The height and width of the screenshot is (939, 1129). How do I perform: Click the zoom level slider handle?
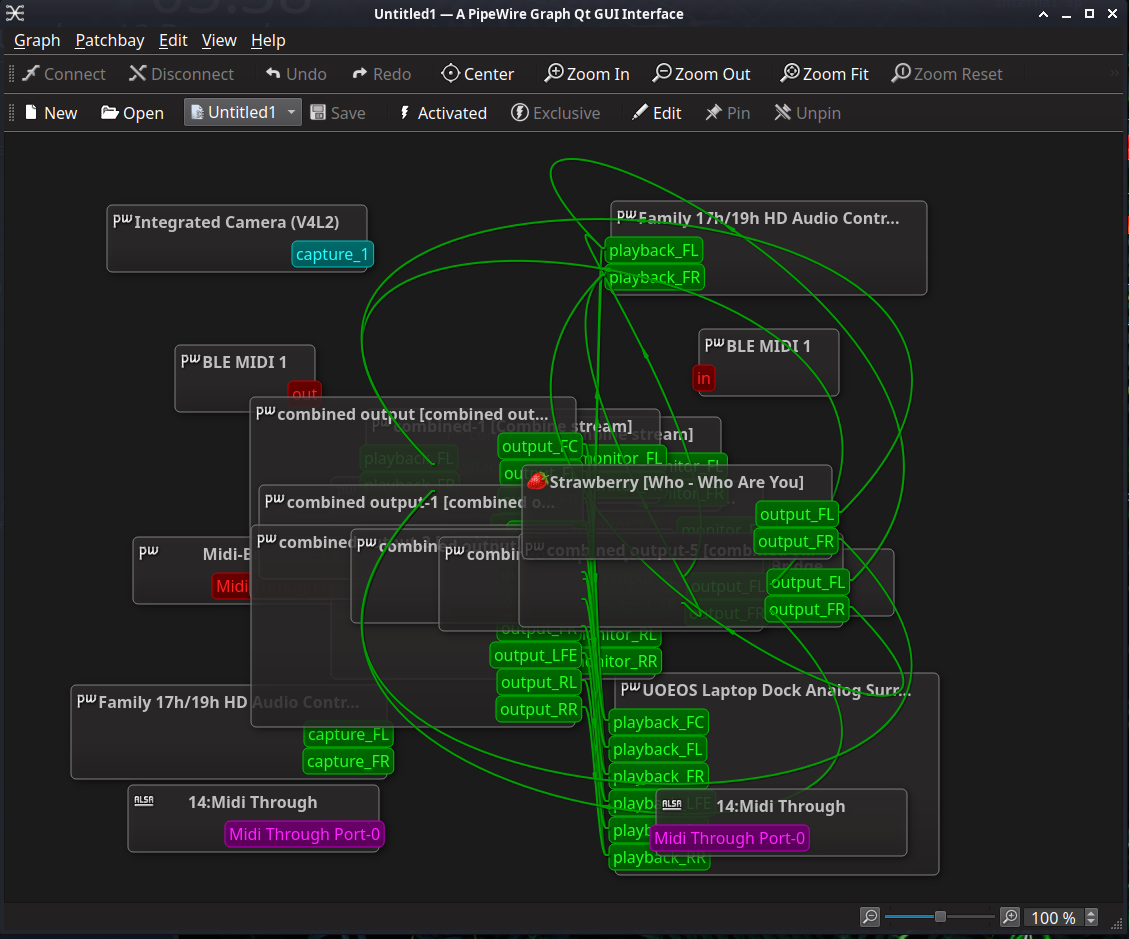pyautogui.click(x=940, y=917)
